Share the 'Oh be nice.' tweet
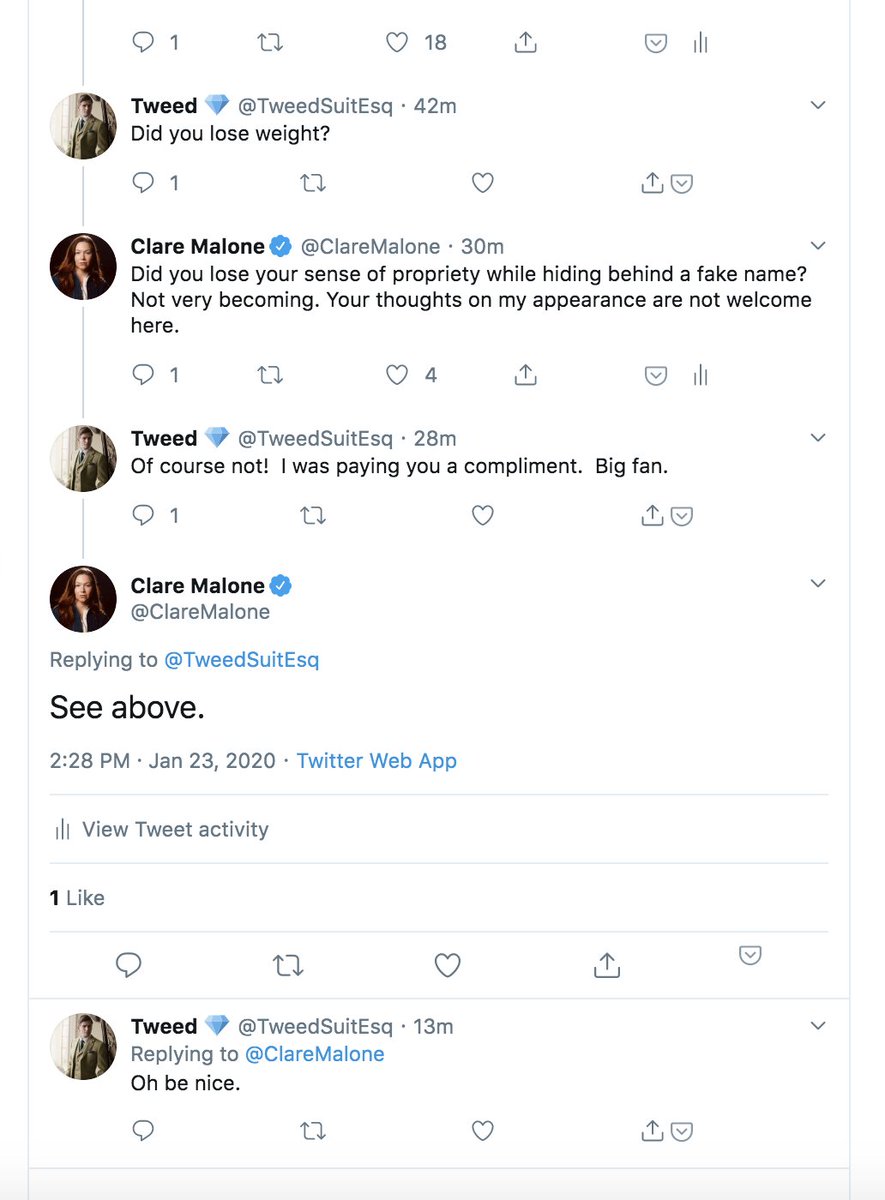885x1200 pixels. (652, 1131)
